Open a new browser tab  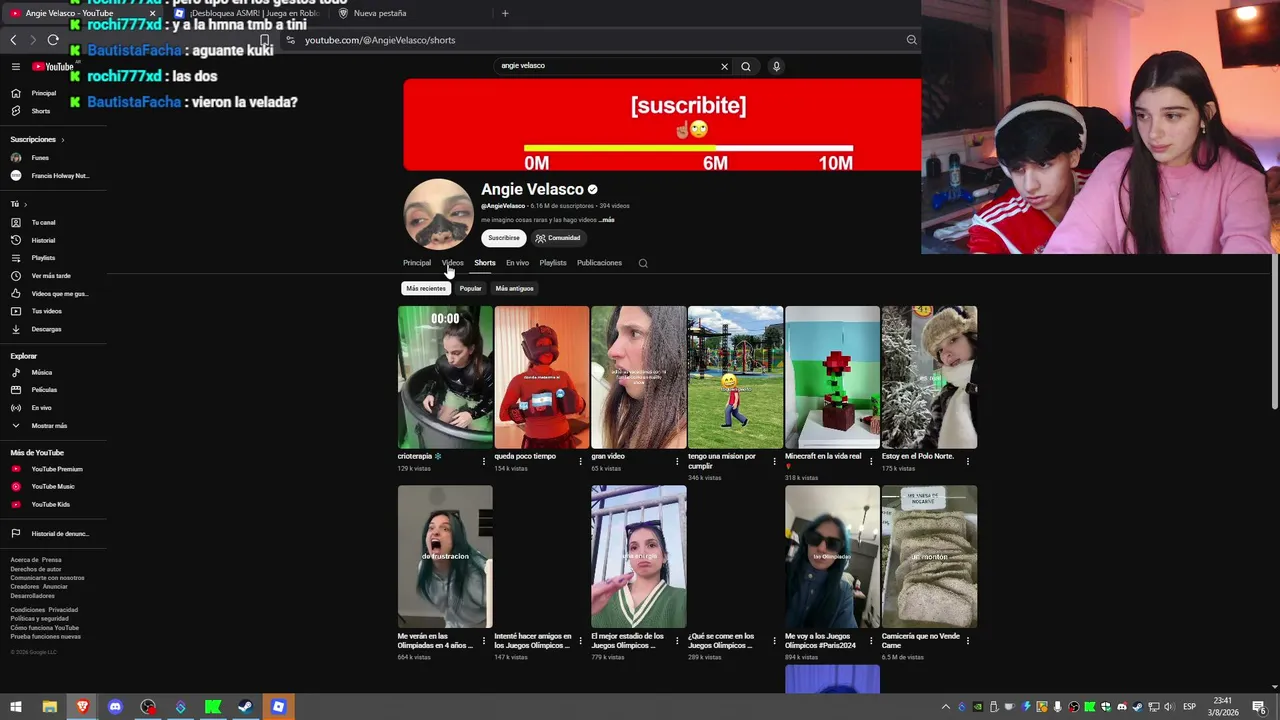click(505, 13)
